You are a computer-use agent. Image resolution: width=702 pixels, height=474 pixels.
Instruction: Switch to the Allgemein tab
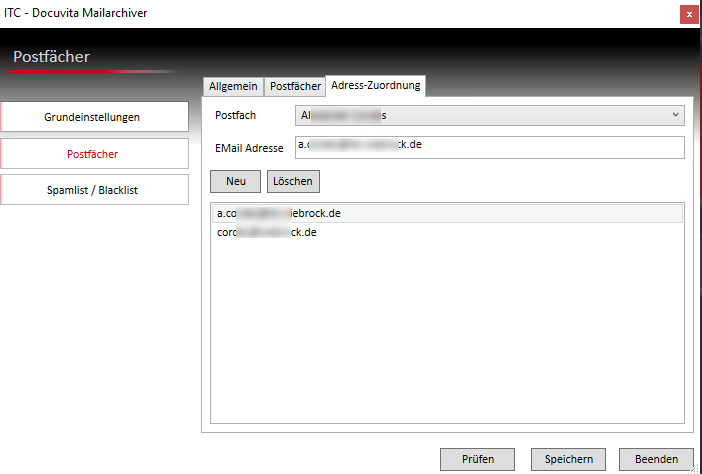(x=232, y=87)
